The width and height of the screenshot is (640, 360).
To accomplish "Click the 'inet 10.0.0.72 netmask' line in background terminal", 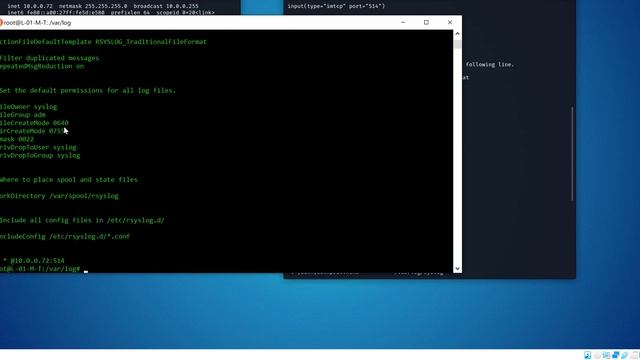I will point(103,6).
